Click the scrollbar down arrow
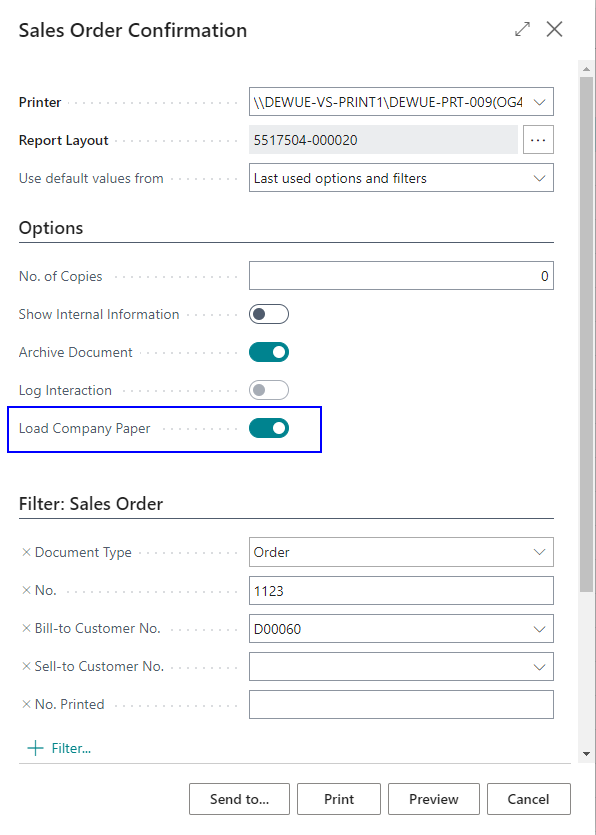Image resolution: width=596 pixels, height=835 pixels. point(586,754)
